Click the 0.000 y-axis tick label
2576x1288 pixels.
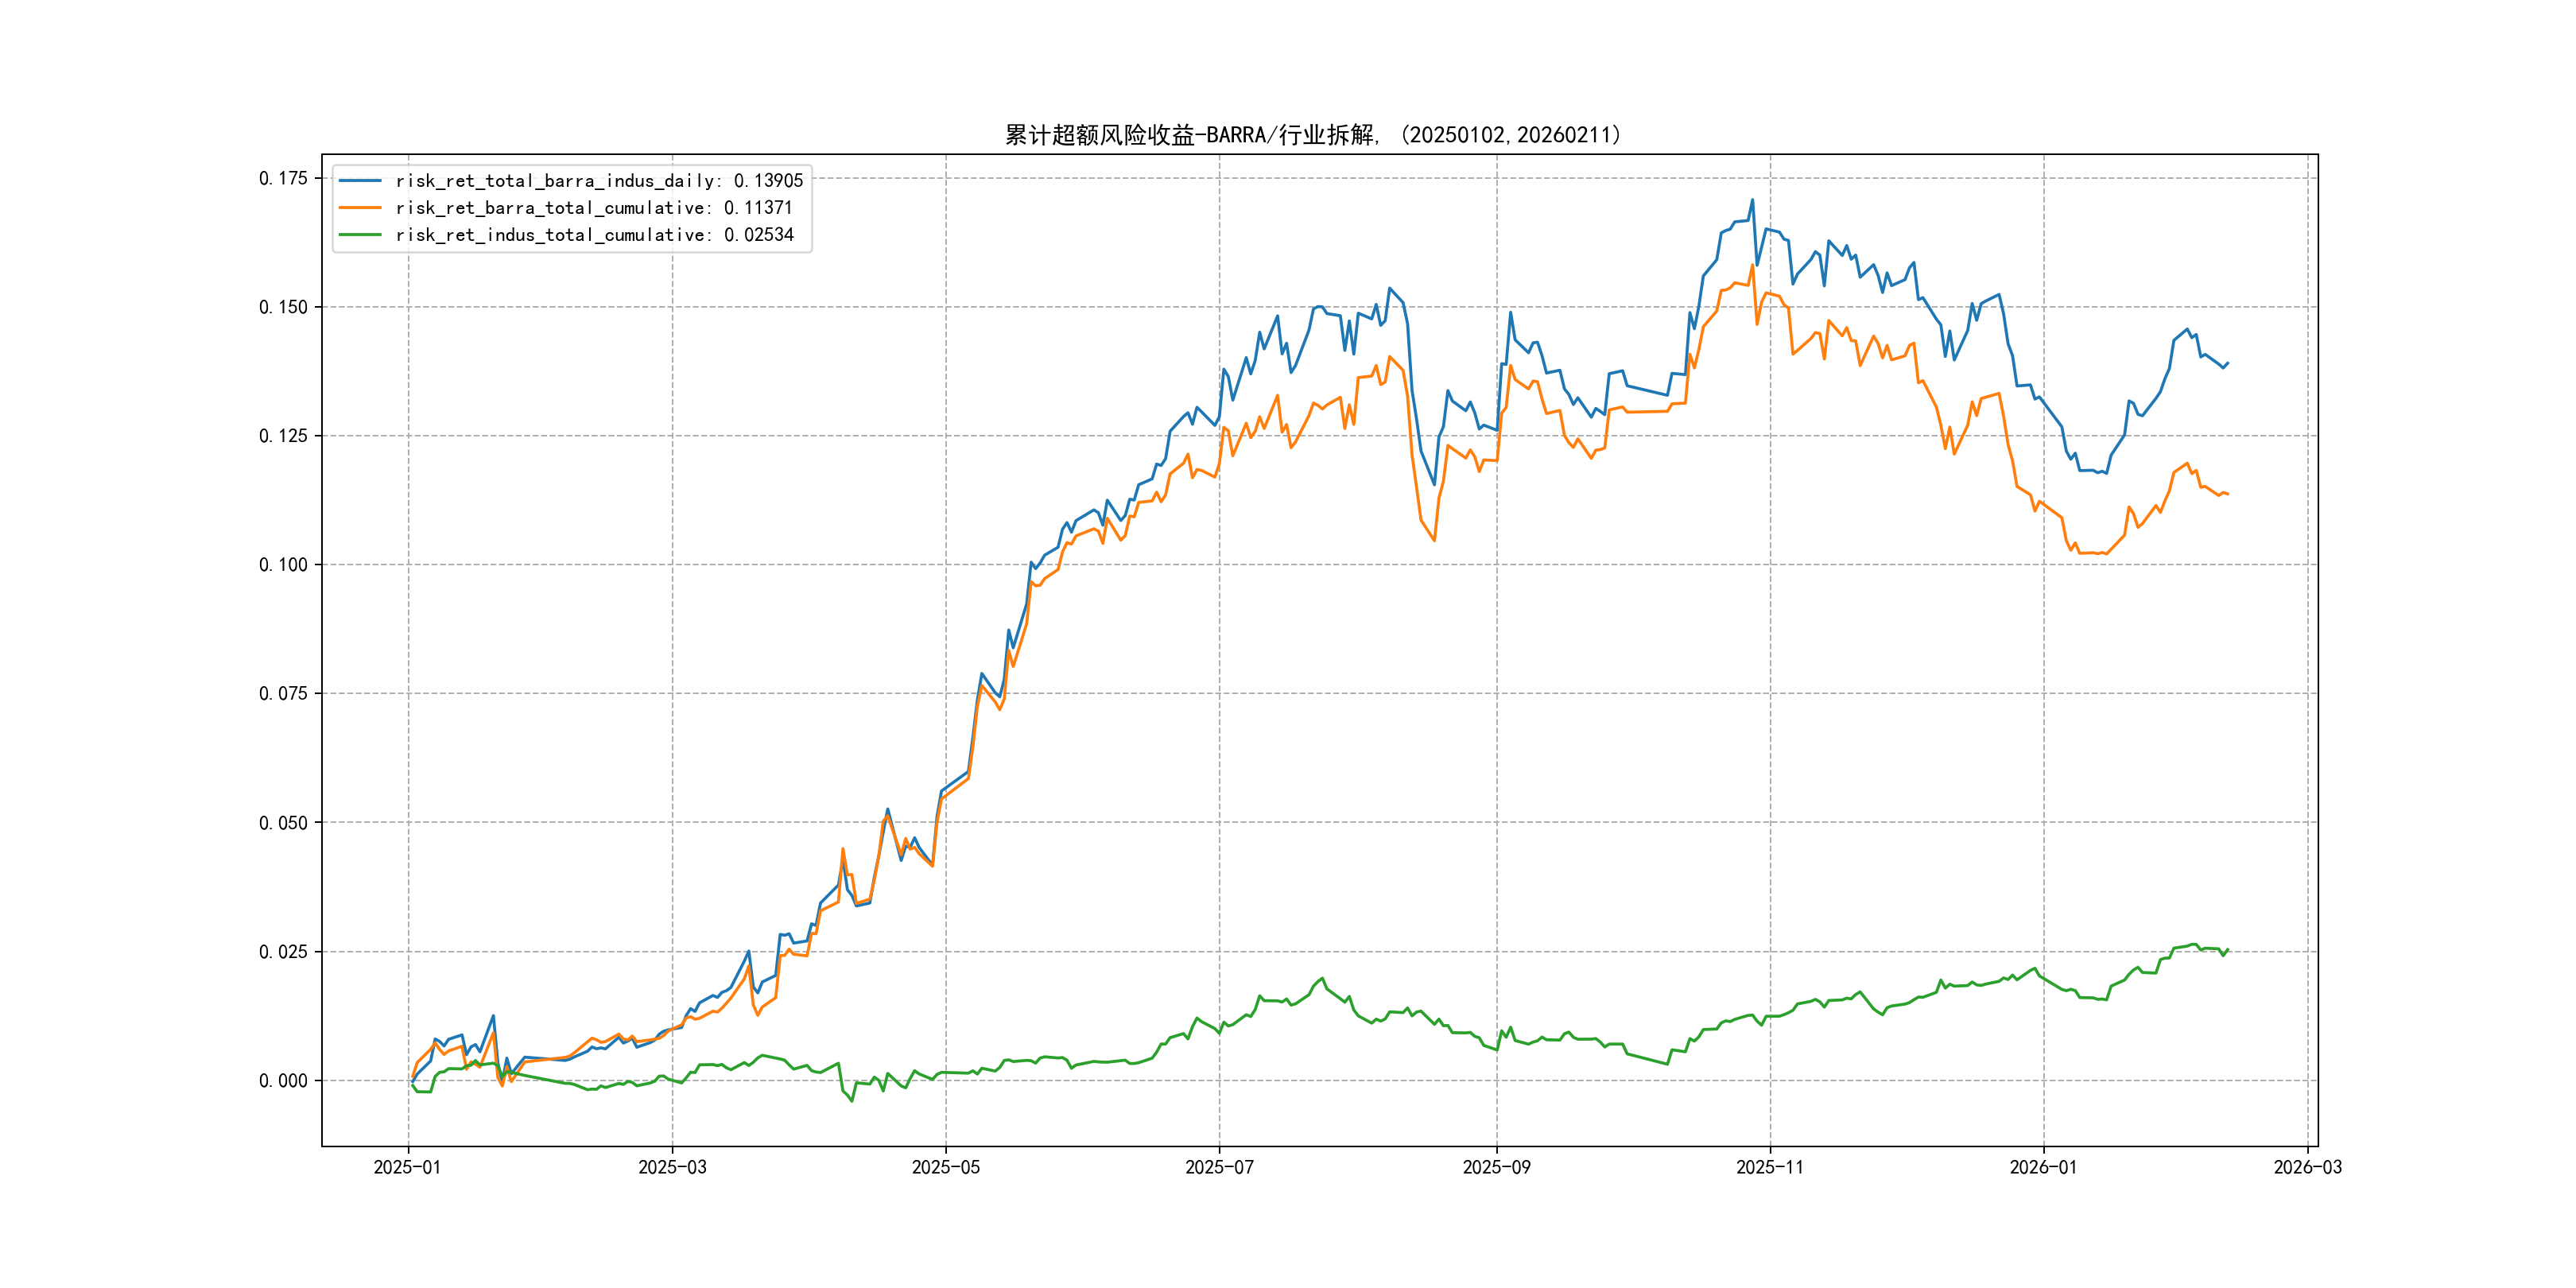click(283, 1081)
